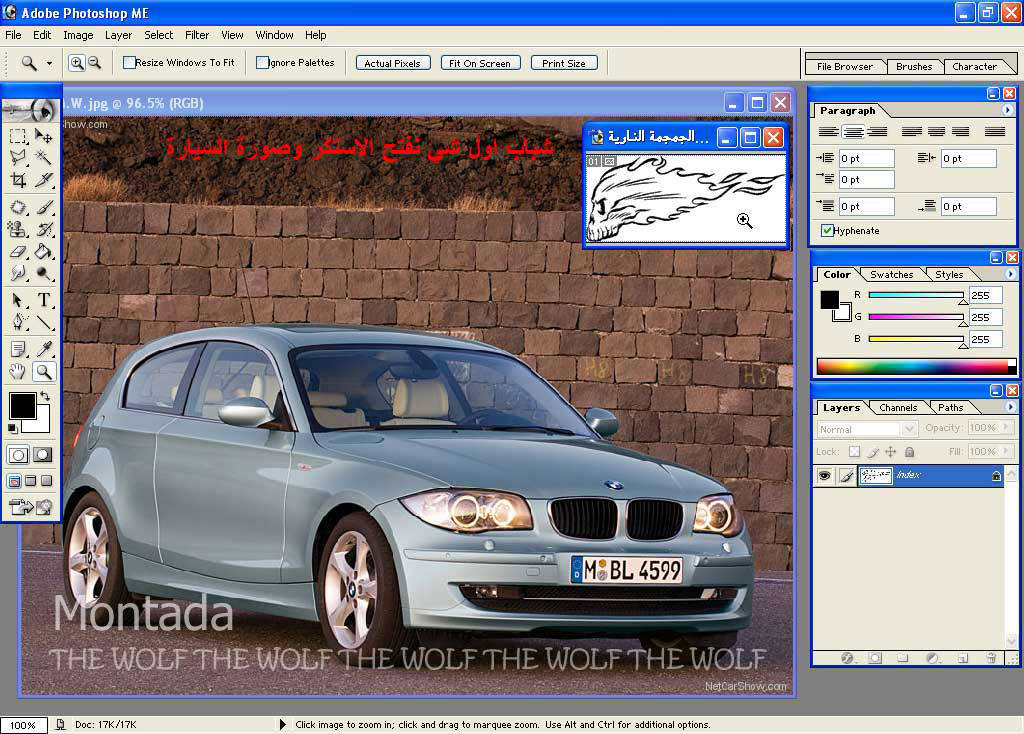Select the Paint Bucket tool
Viewport: 1024px width, 734px height.
44,251
